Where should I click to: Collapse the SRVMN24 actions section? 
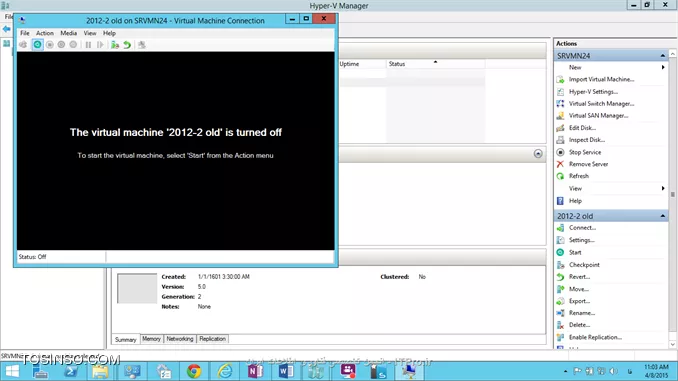coord(662,56)
